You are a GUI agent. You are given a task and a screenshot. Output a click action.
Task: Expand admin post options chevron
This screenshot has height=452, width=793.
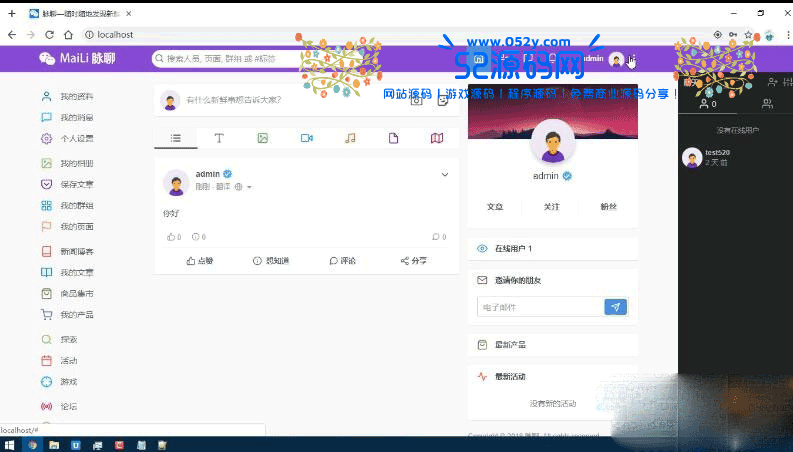point(445,175)
